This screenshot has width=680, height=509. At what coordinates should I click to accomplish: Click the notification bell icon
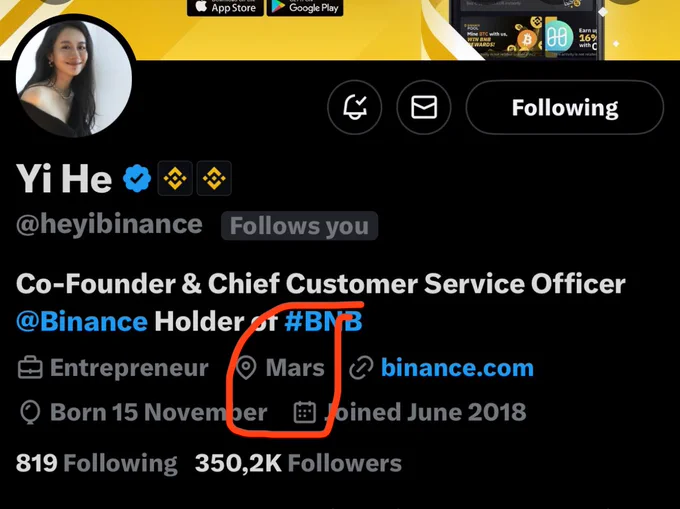click(355, 107)
